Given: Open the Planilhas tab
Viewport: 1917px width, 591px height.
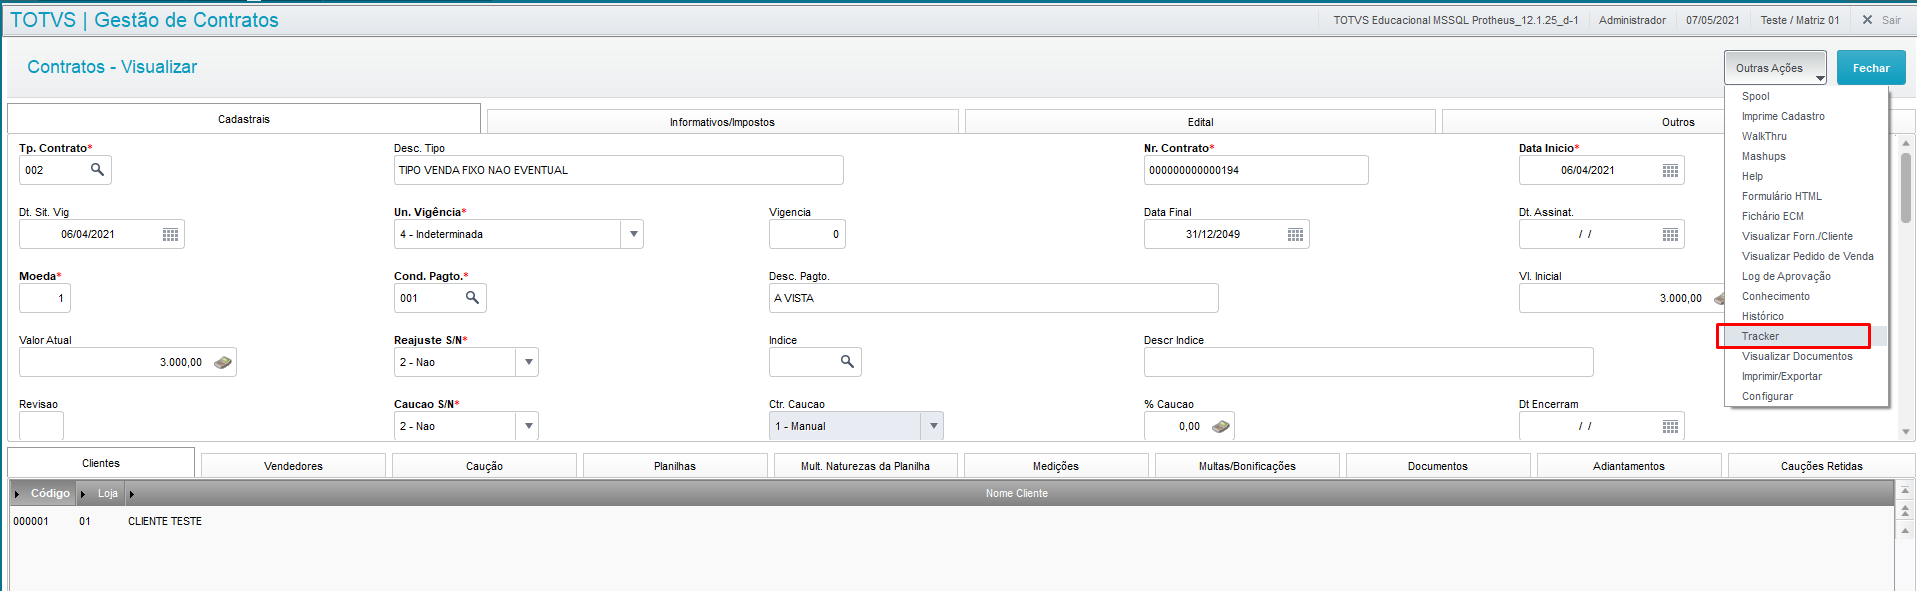Looking at the screenshot, I should click(x=675, y=466).
